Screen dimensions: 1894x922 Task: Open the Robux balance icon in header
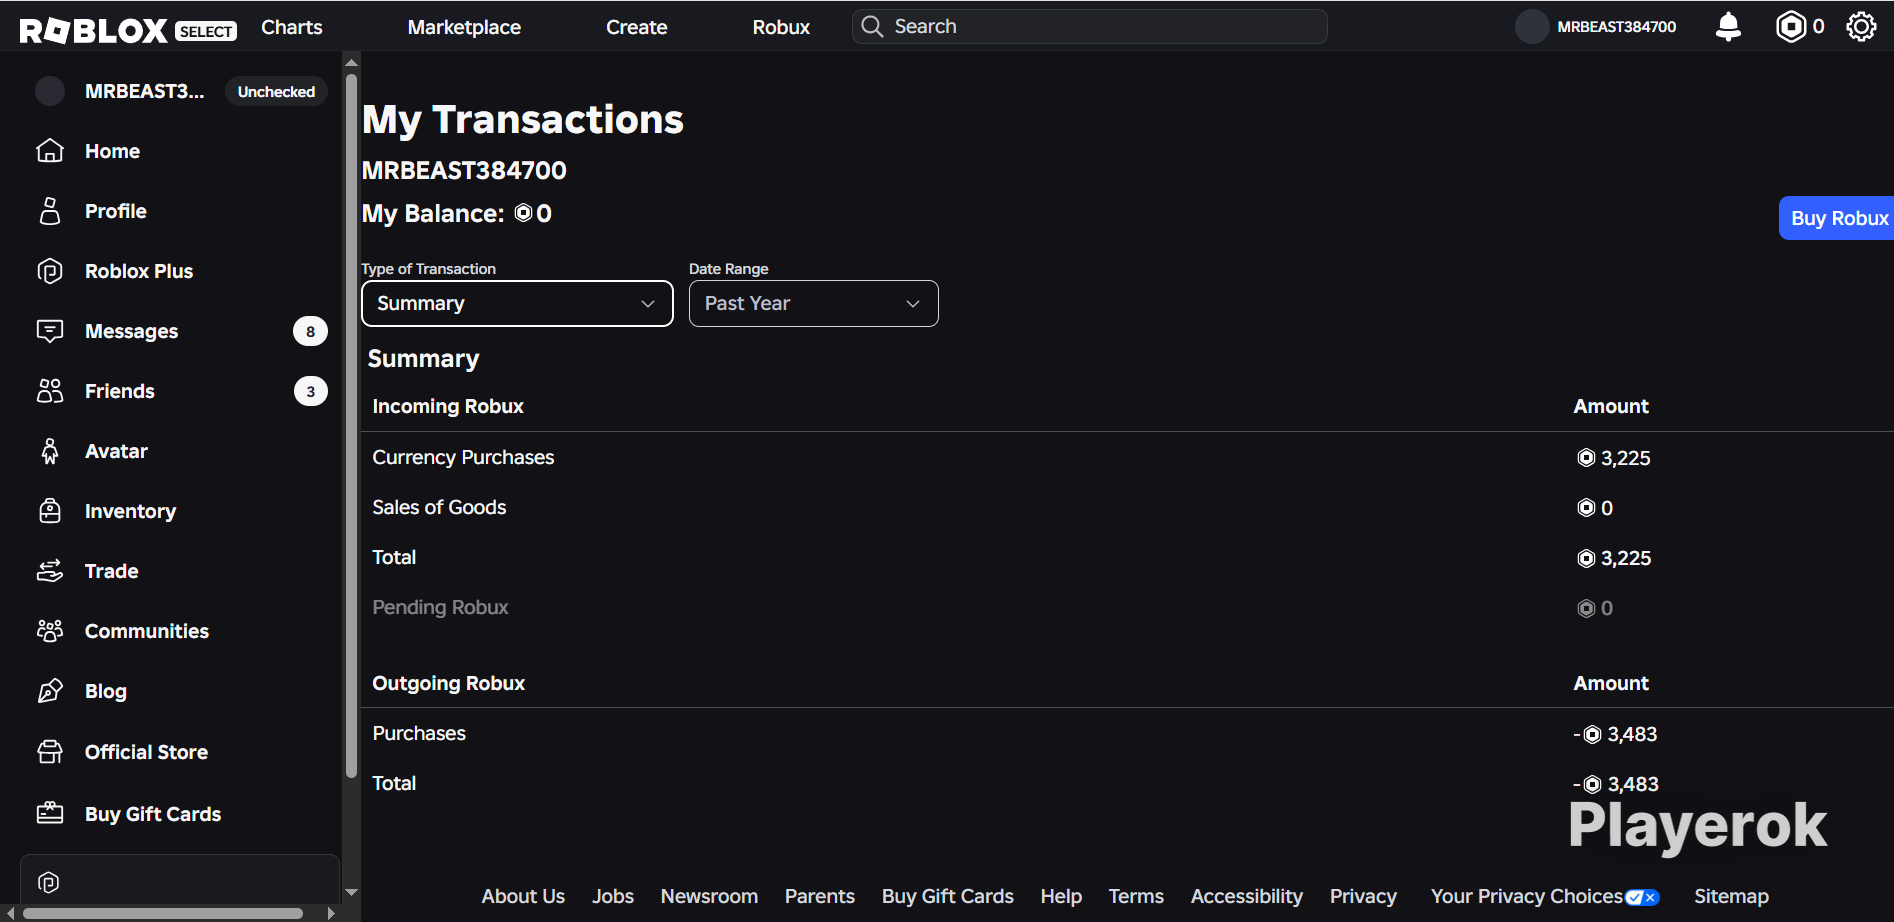pyautogui.click(x=1791, y=27)
